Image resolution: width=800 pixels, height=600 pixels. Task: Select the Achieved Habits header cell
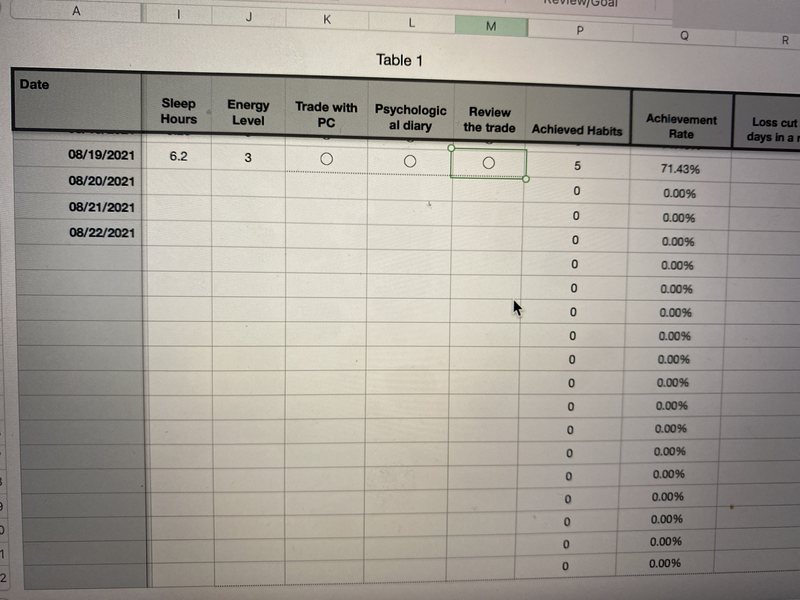click(x=577, y=129)
